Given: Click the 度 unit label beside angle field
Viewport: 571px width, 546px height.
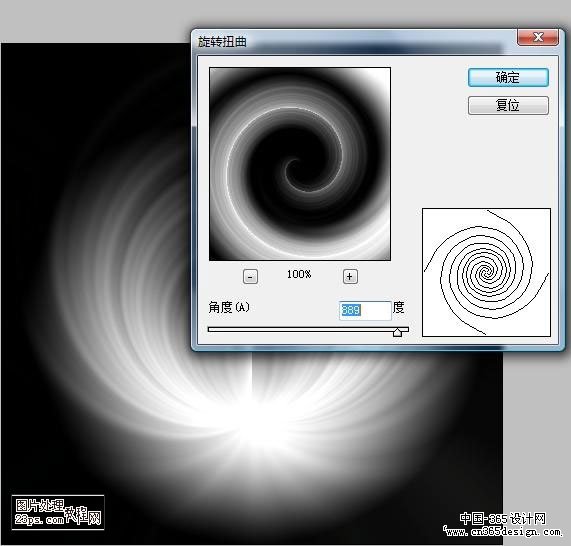Looking at the screenshot, I should tap(398, 308).
